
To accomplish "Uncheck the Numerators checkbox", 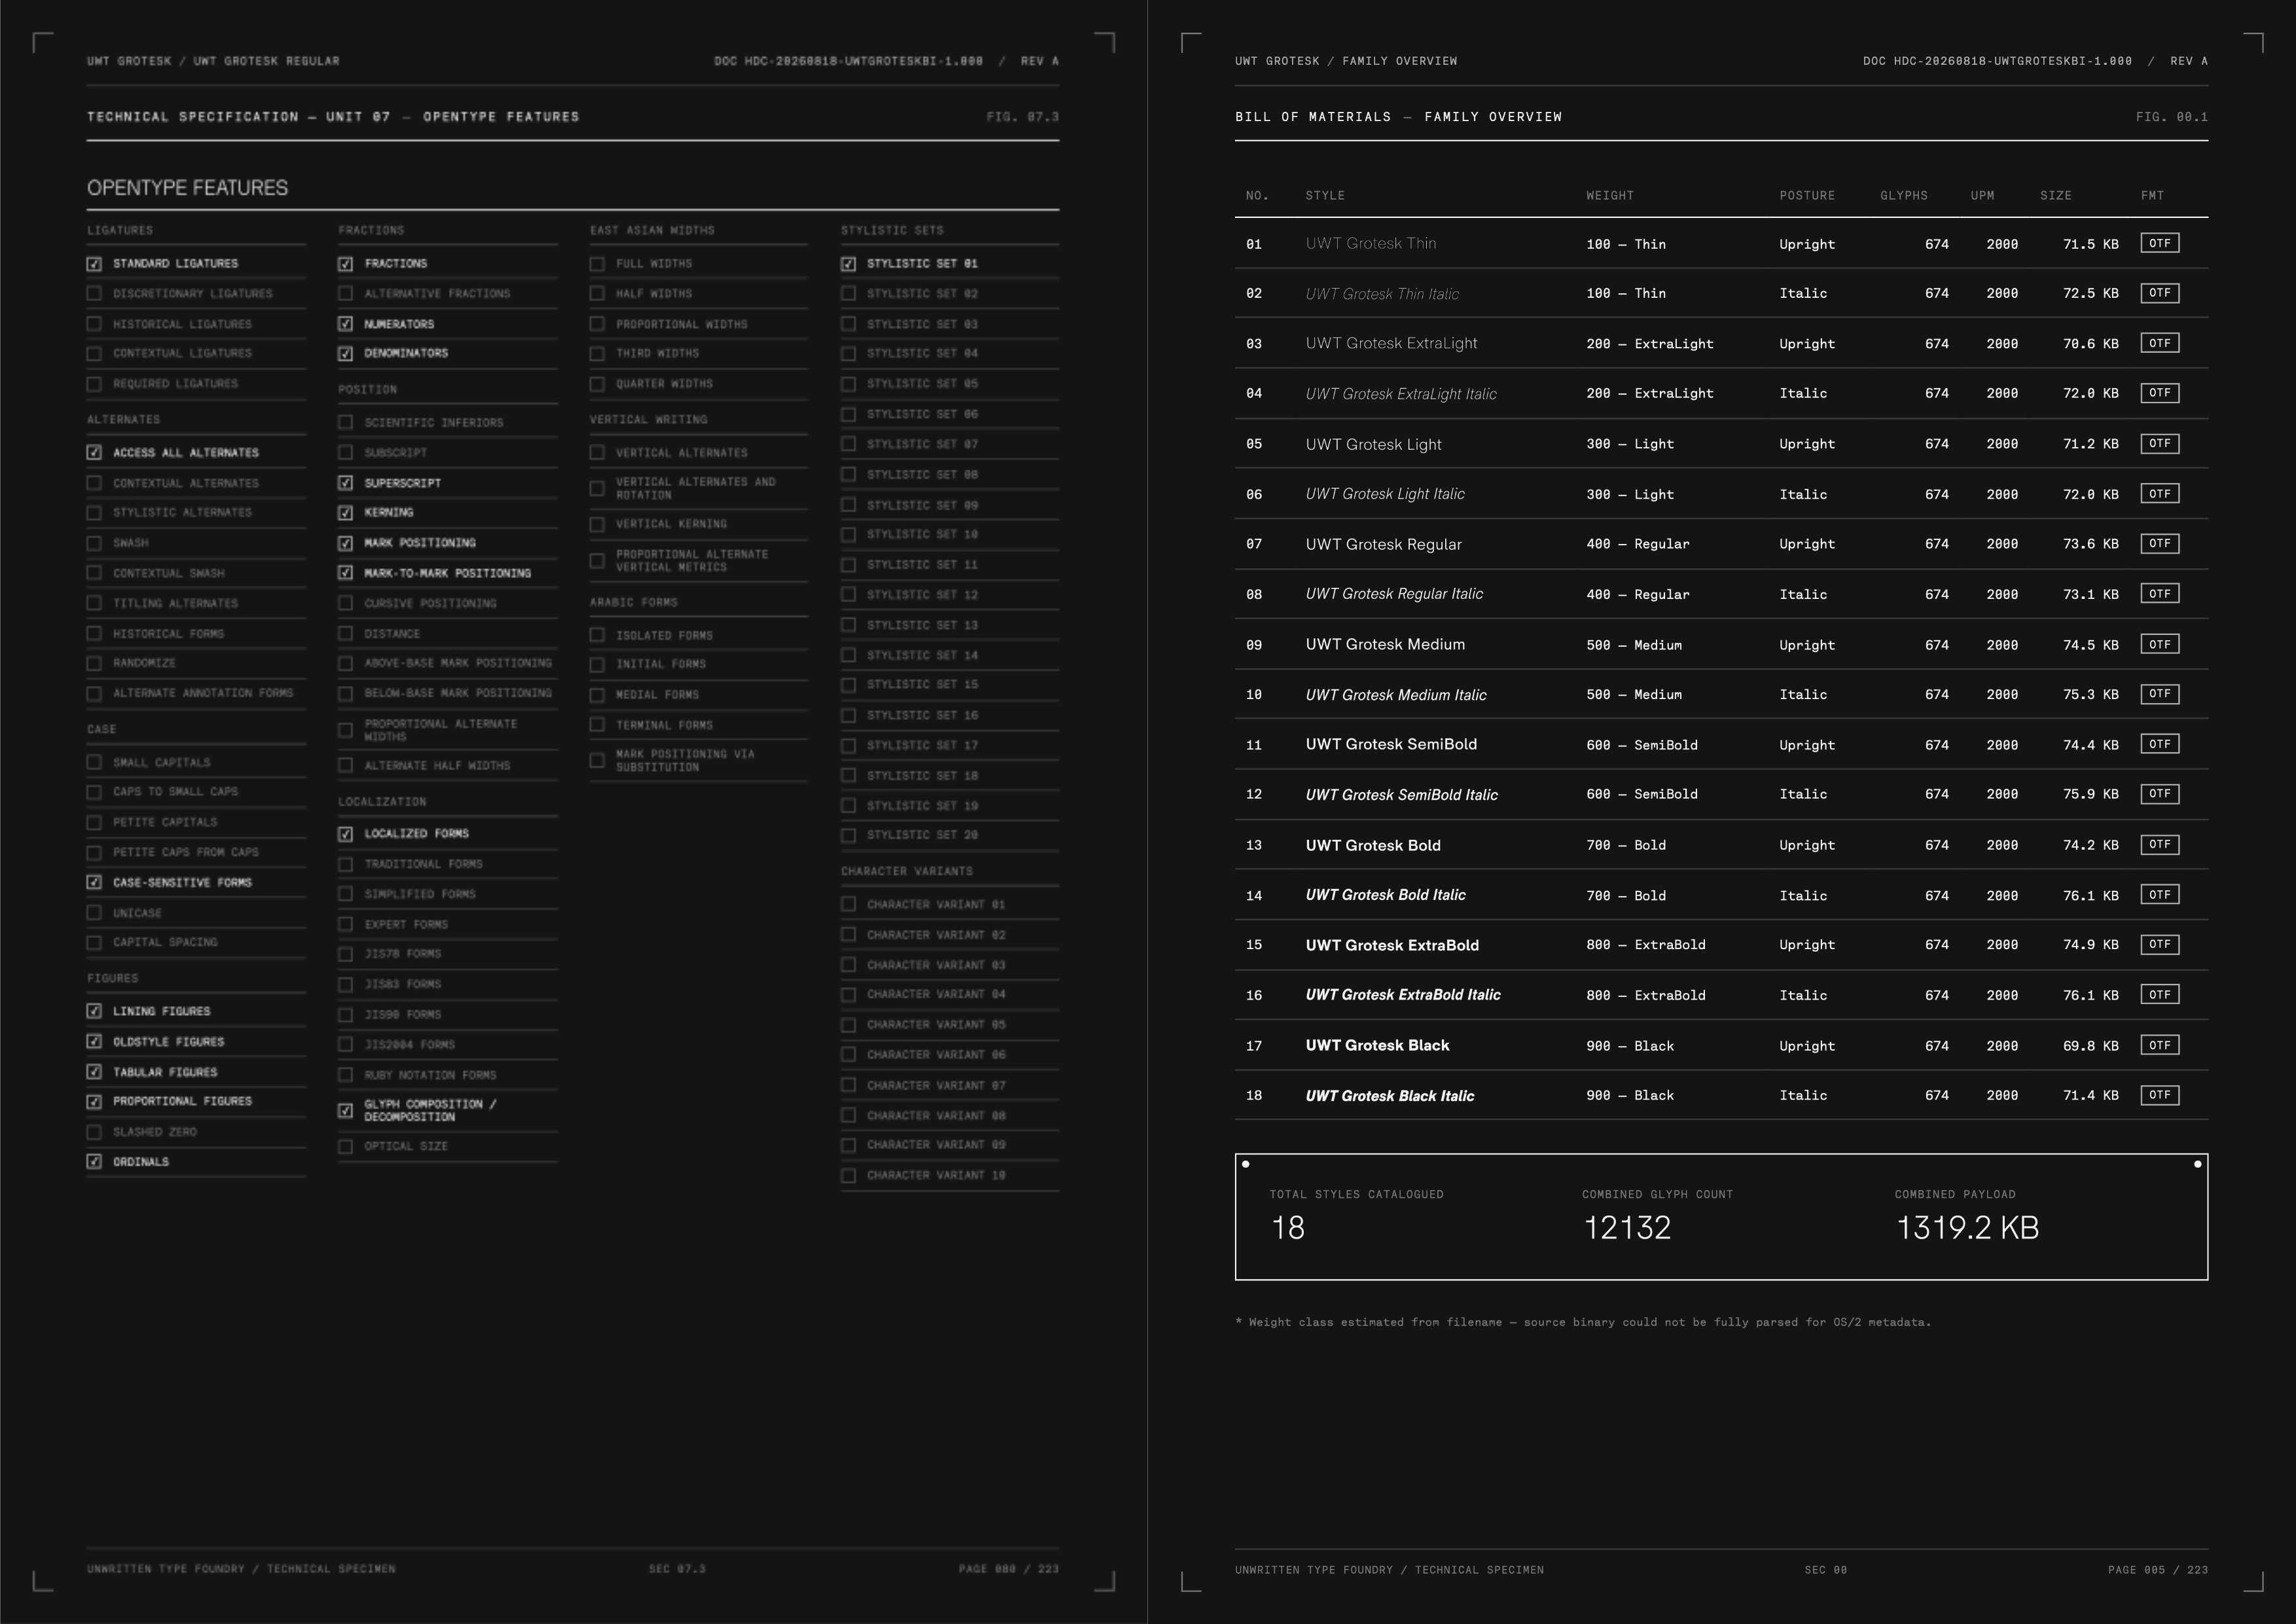I will pos(345,324).
